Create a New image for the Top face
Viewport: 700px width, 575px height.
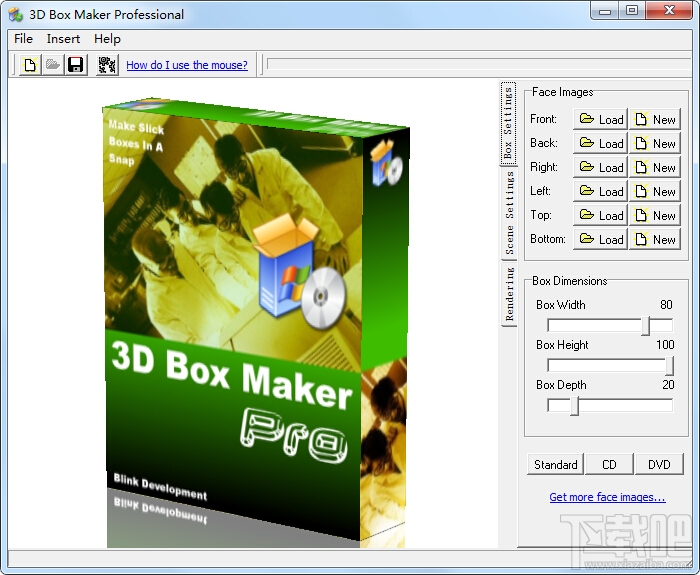point(655,215)
